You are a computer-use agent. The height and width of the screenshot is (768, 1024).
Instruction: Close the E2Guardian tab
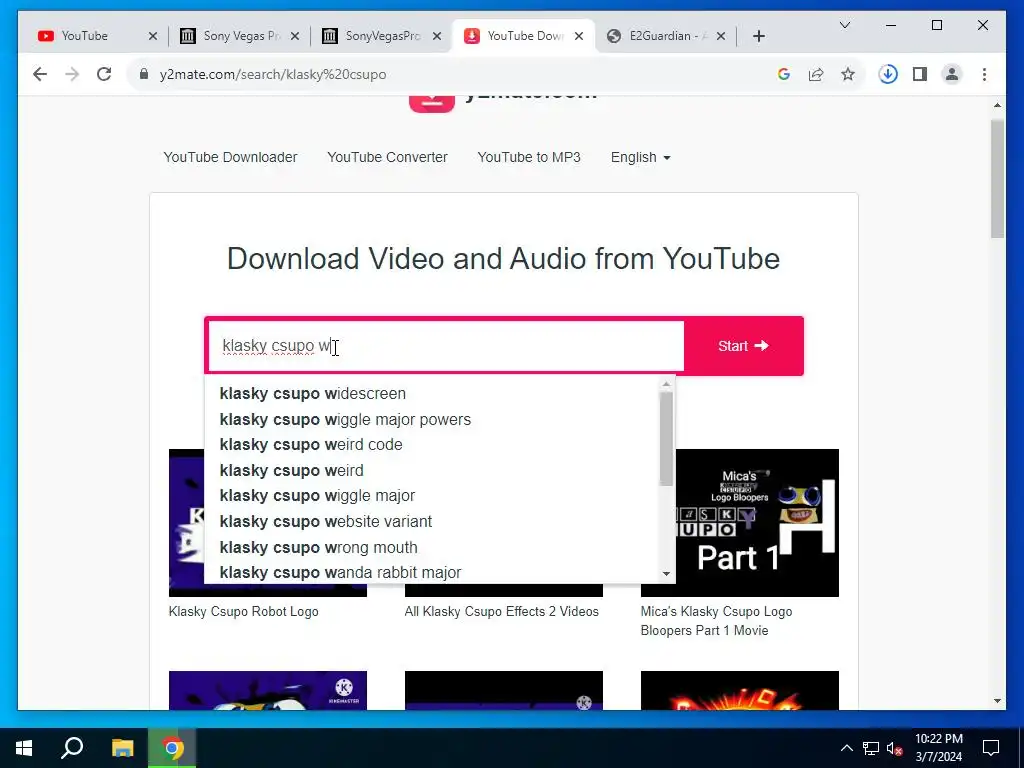[721, 36]
